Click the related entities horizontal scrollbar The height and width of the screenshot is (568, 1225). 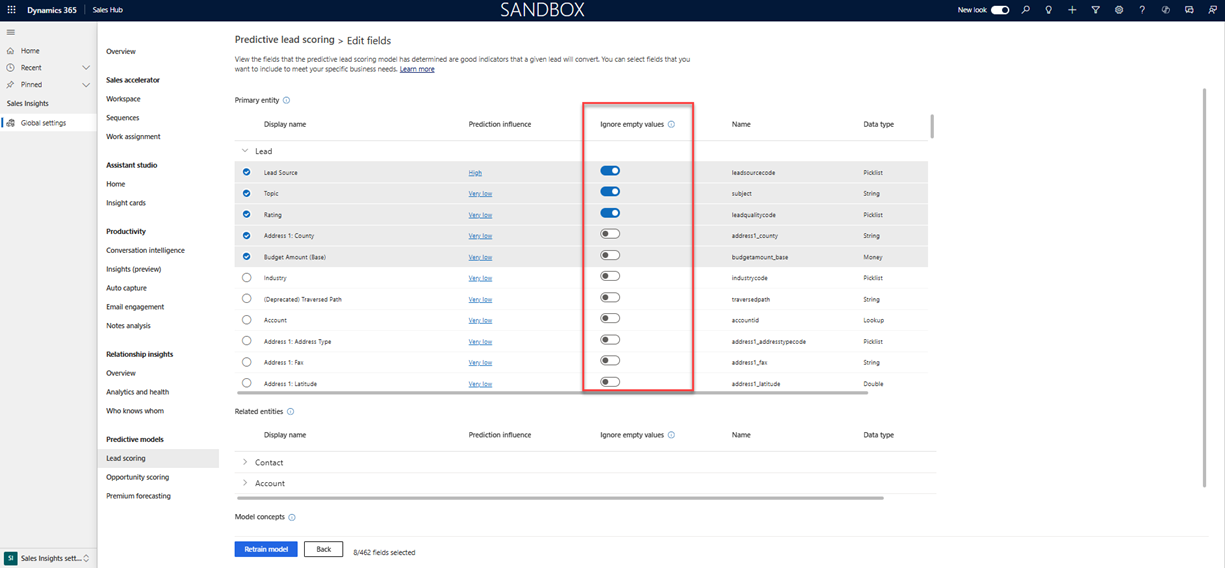(x=560, y=497)
